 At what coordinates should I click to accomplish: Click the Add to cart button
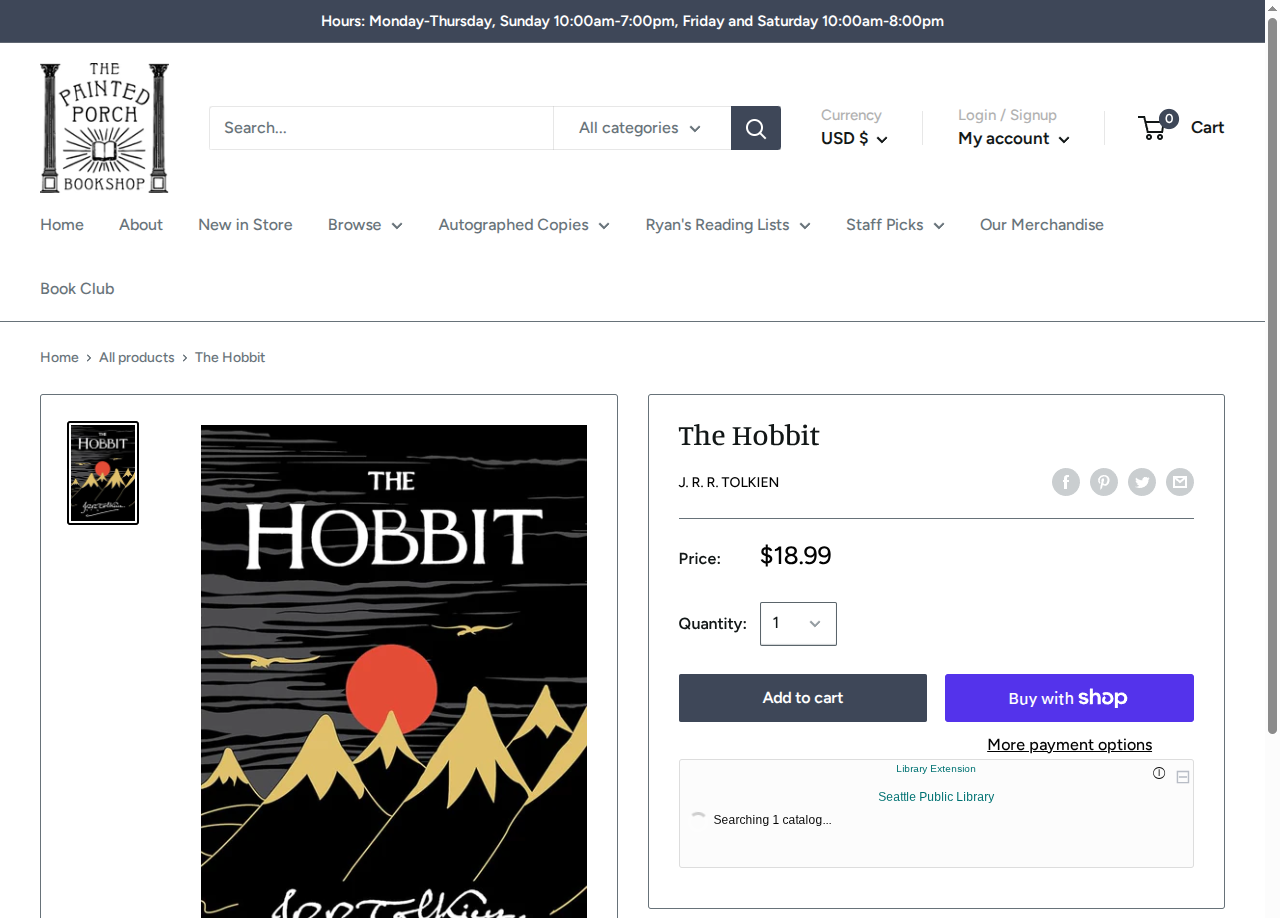803,698
